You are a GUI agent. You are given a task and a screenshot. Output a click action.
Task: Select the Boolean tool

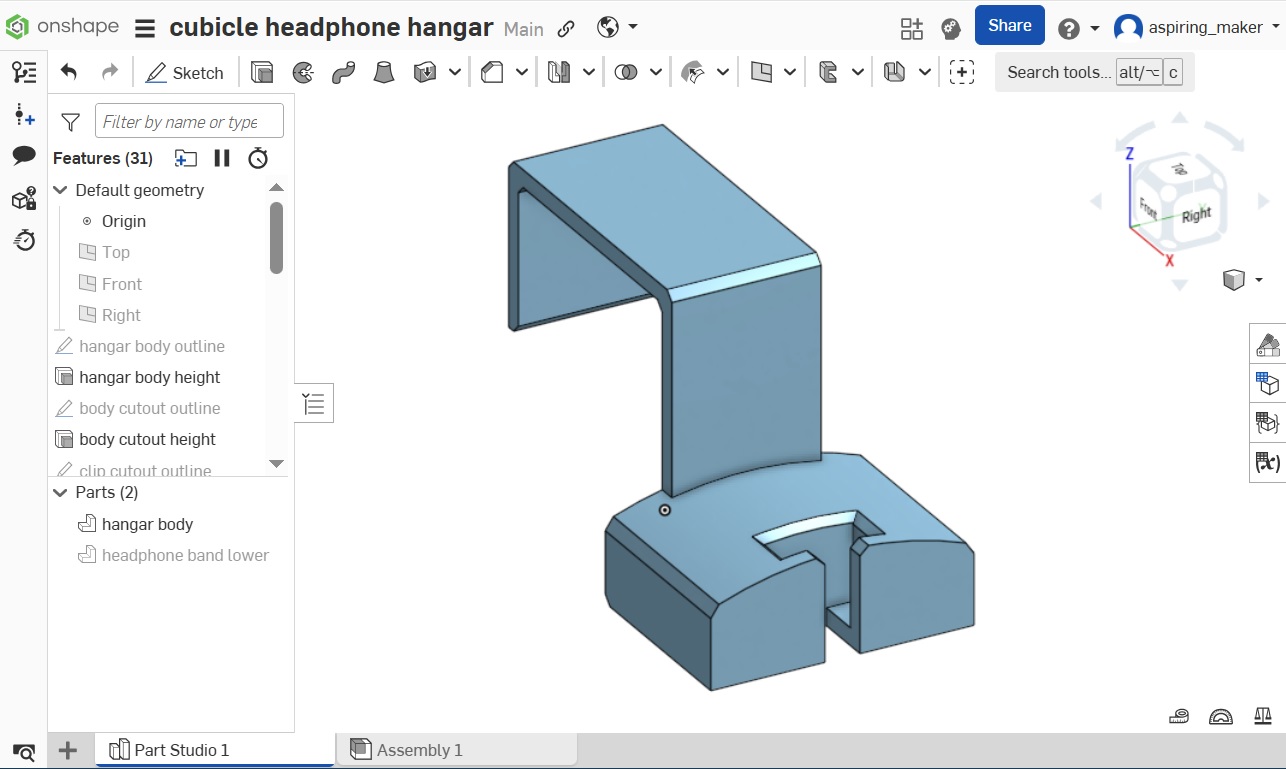click(626, 72)
